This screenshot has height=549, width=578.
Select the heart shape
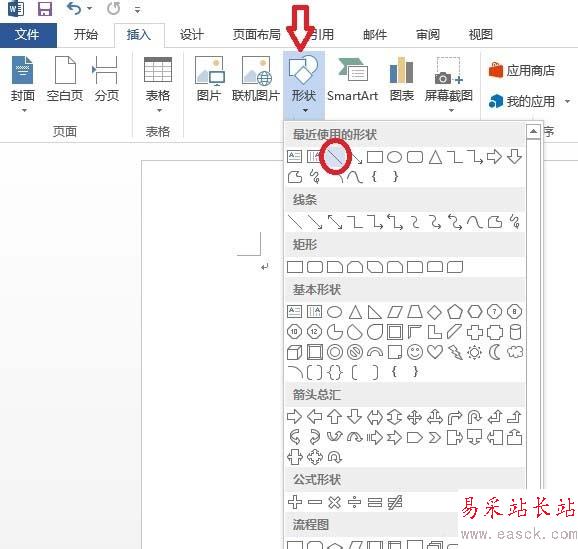pos(435,352)
